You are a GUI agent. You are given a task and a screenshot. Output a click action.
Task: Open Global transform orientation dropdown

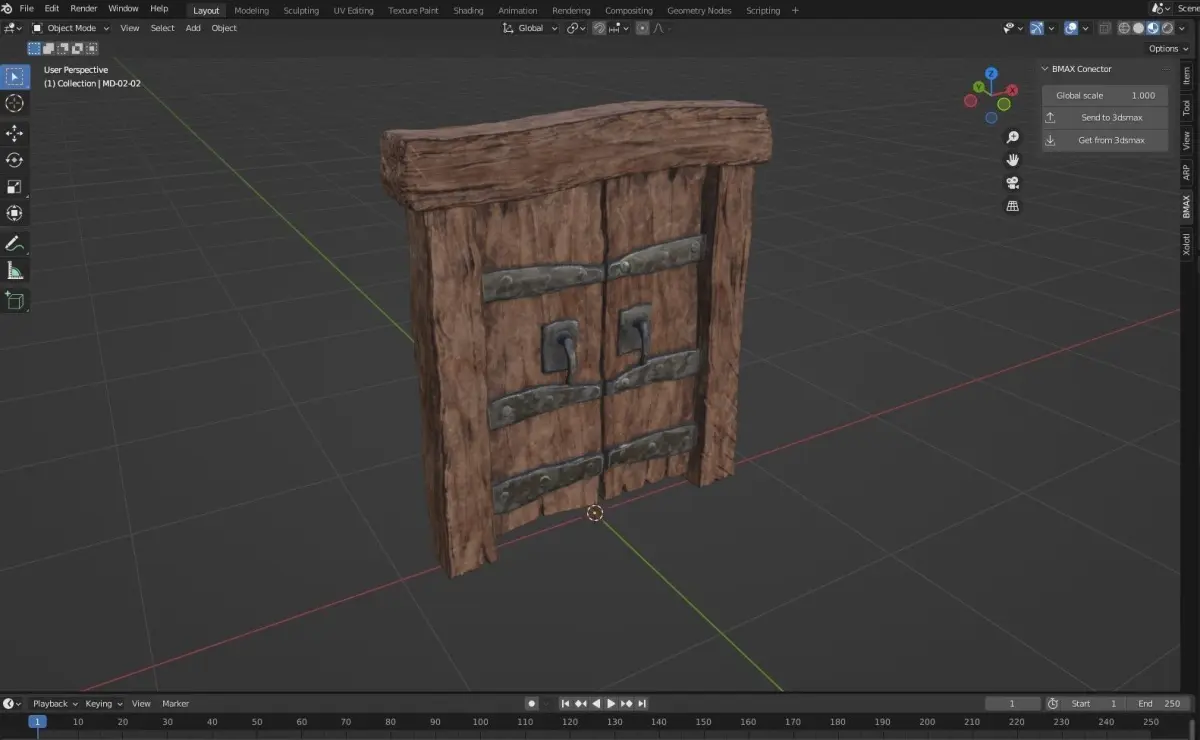click(x=530, y=28)
